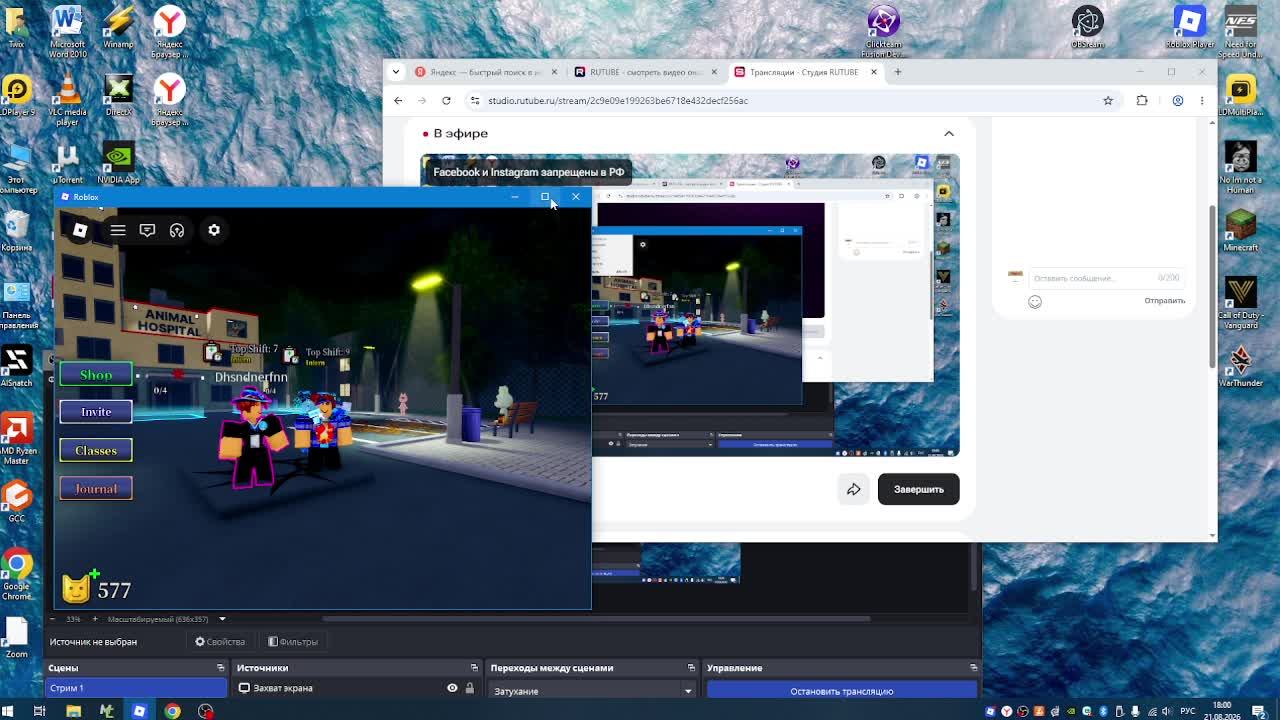This screenshot has height=720, width=1280.
Task: Open the system tray volume icon
Action: tap(1169, 711)
